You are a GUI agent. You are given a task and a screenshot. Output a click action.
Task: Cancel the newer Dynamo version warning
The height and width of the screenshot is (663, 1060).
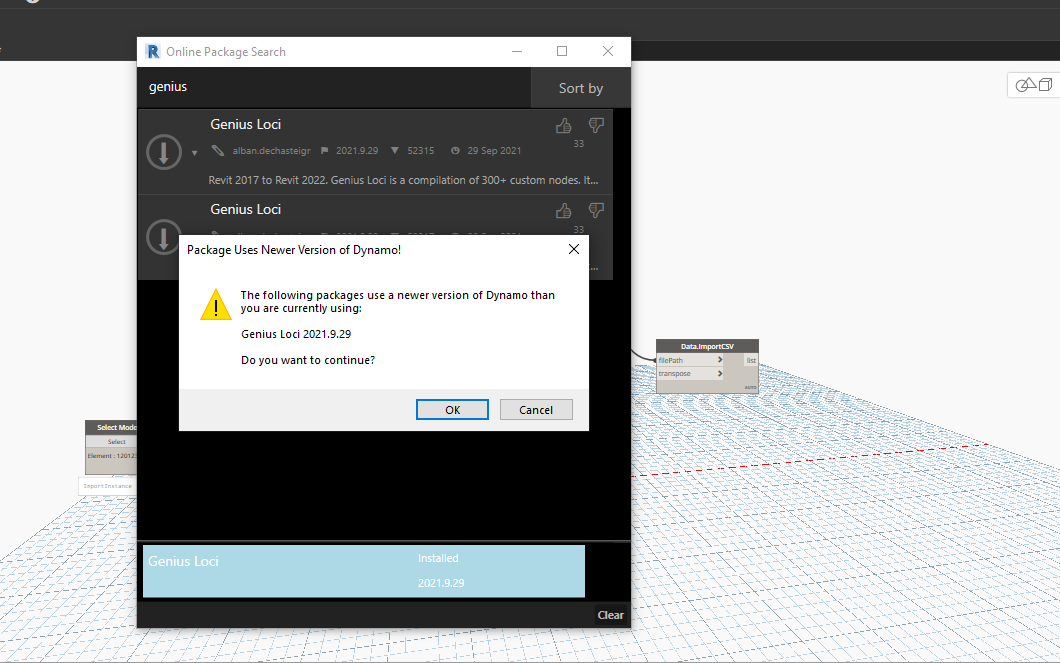(x=536, y=410)
